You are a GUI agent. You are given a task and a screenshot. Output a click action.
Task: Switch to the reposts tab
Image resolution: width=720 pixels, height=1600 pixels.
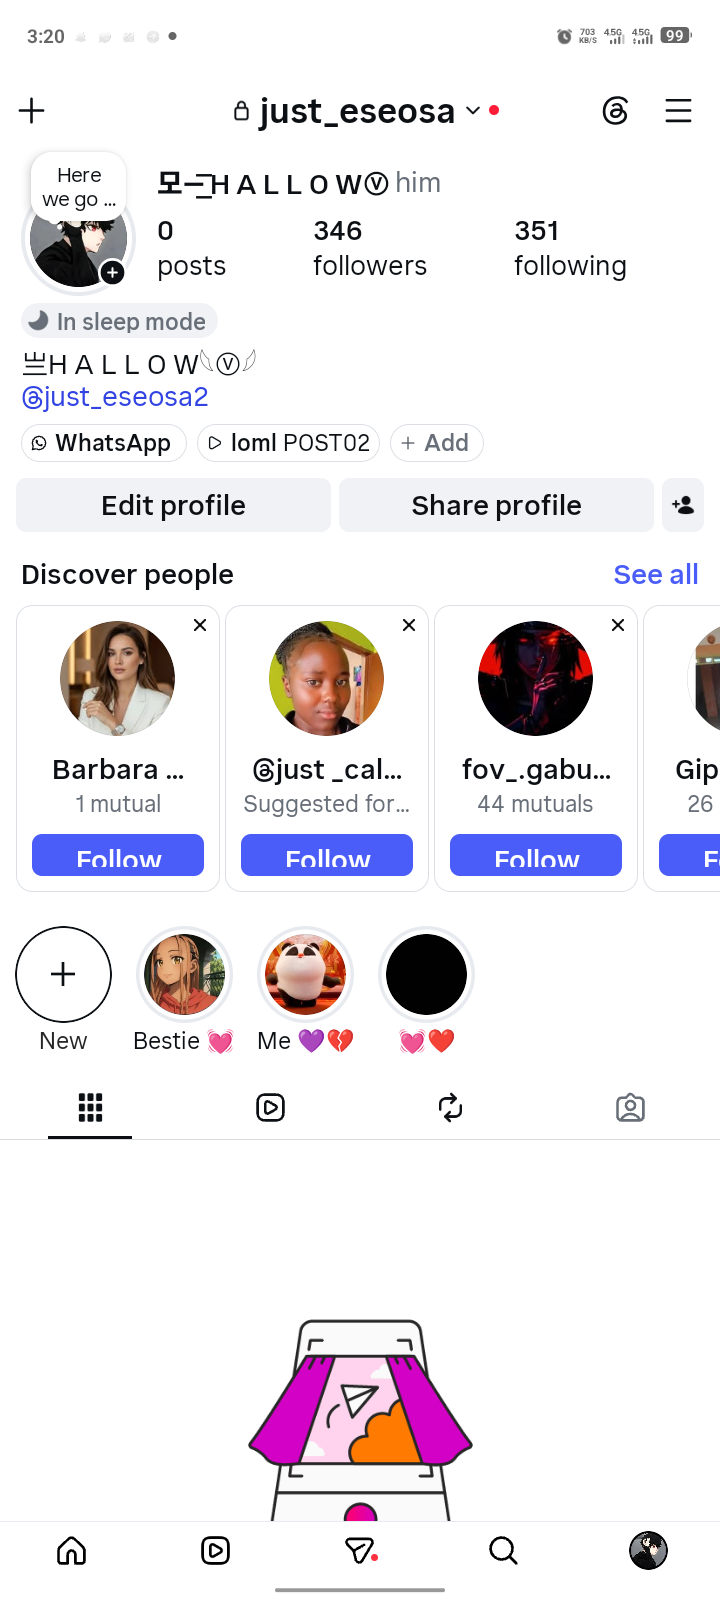point(450,1107)
